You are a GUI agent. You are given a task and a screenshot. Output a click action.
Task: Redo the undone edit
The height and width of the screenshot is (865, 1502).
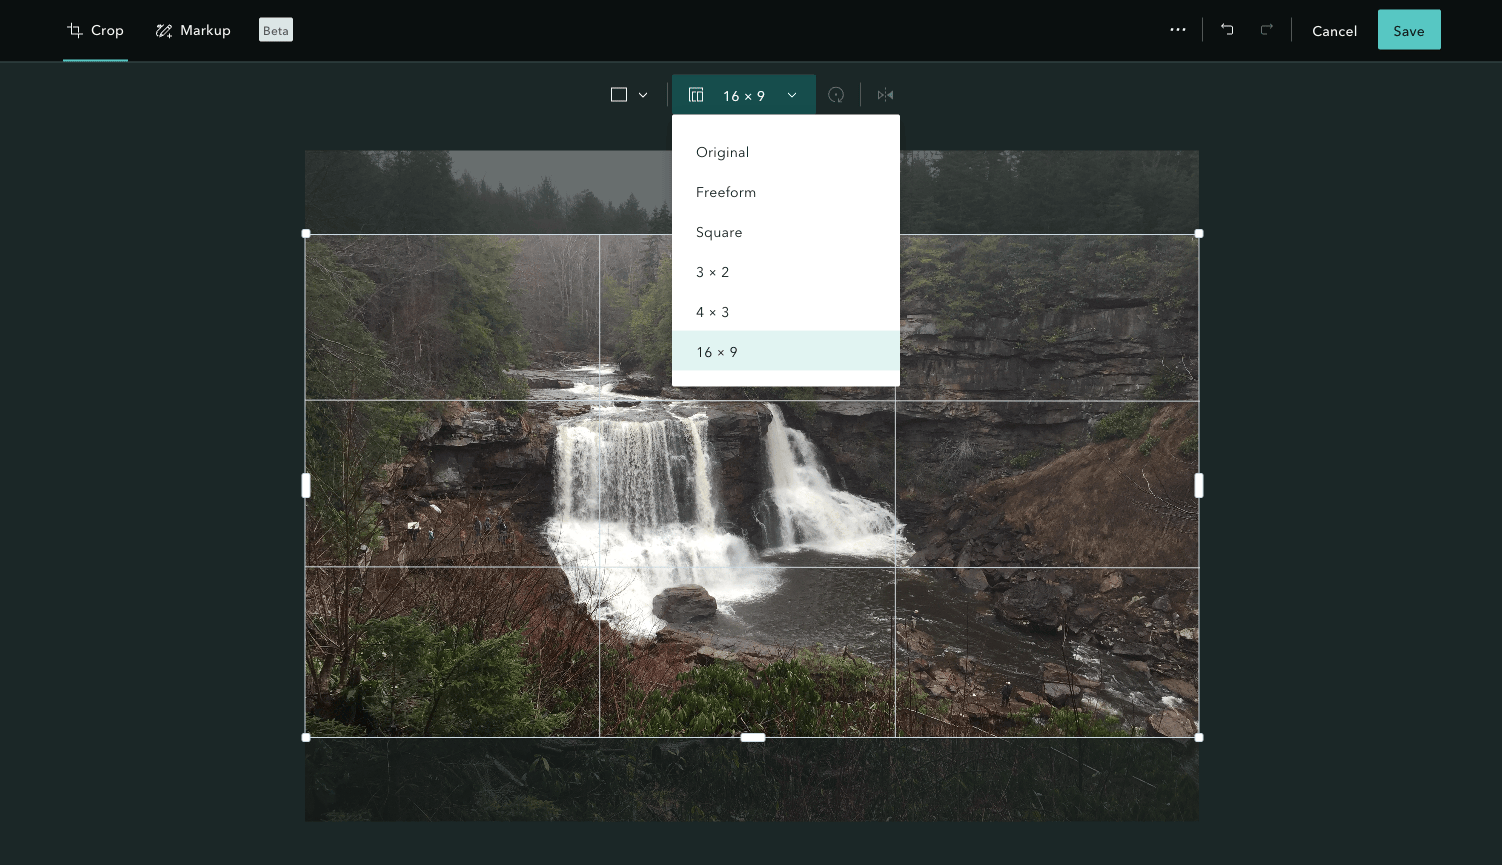click(1265, 30)
